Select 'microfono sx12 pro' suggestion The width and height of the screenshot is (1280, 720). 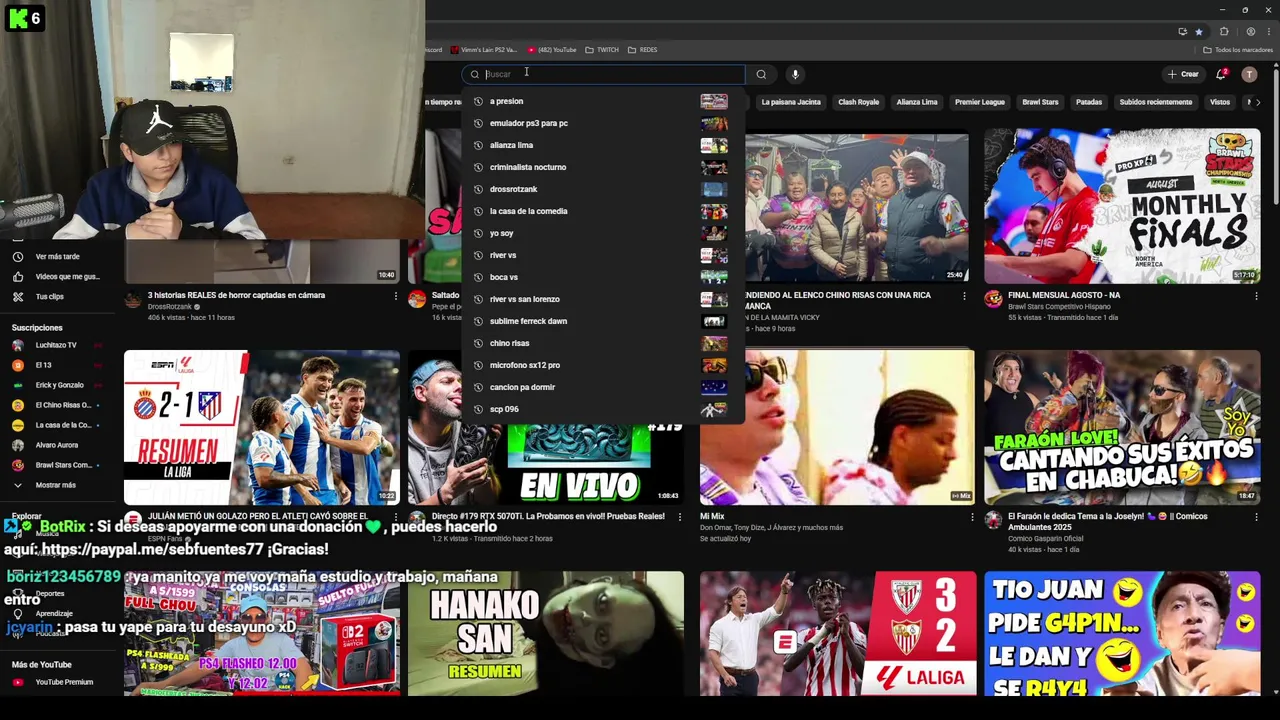603,365
